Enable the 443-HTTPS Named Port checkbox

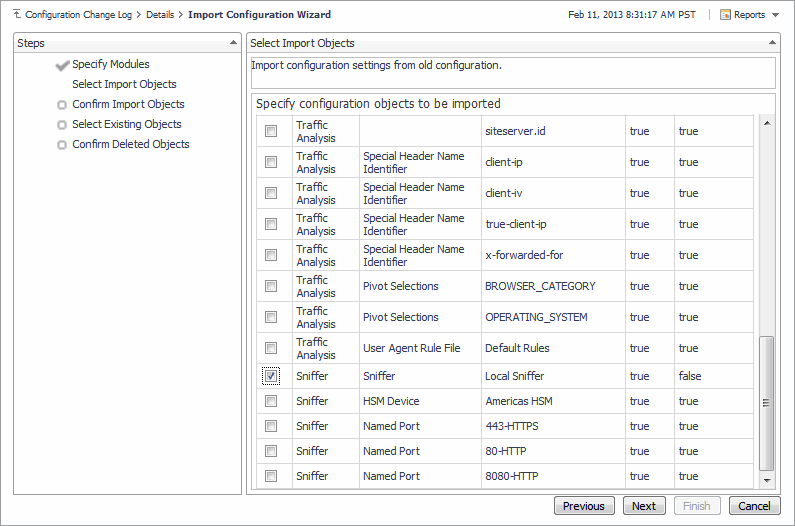pos(271,426)
